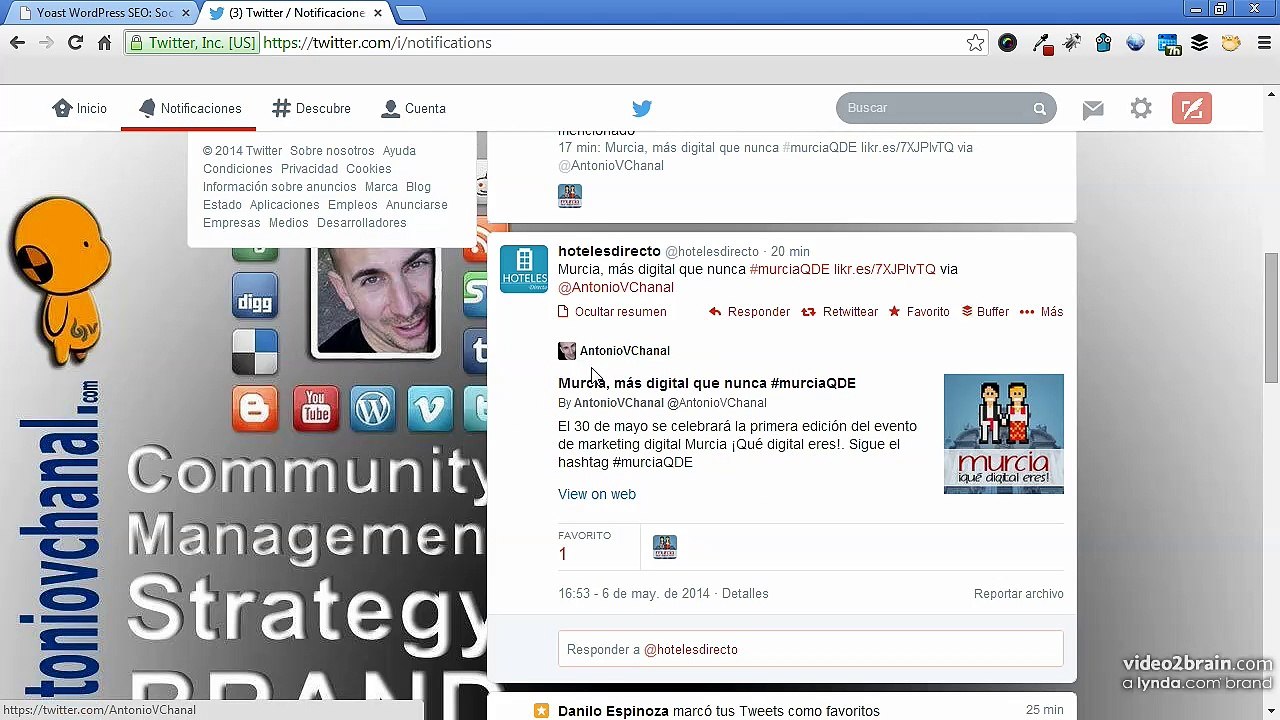The image size is (1280, 720).
Task: Open Notificaciones in Twitter navigation
Action: (190, 108)
